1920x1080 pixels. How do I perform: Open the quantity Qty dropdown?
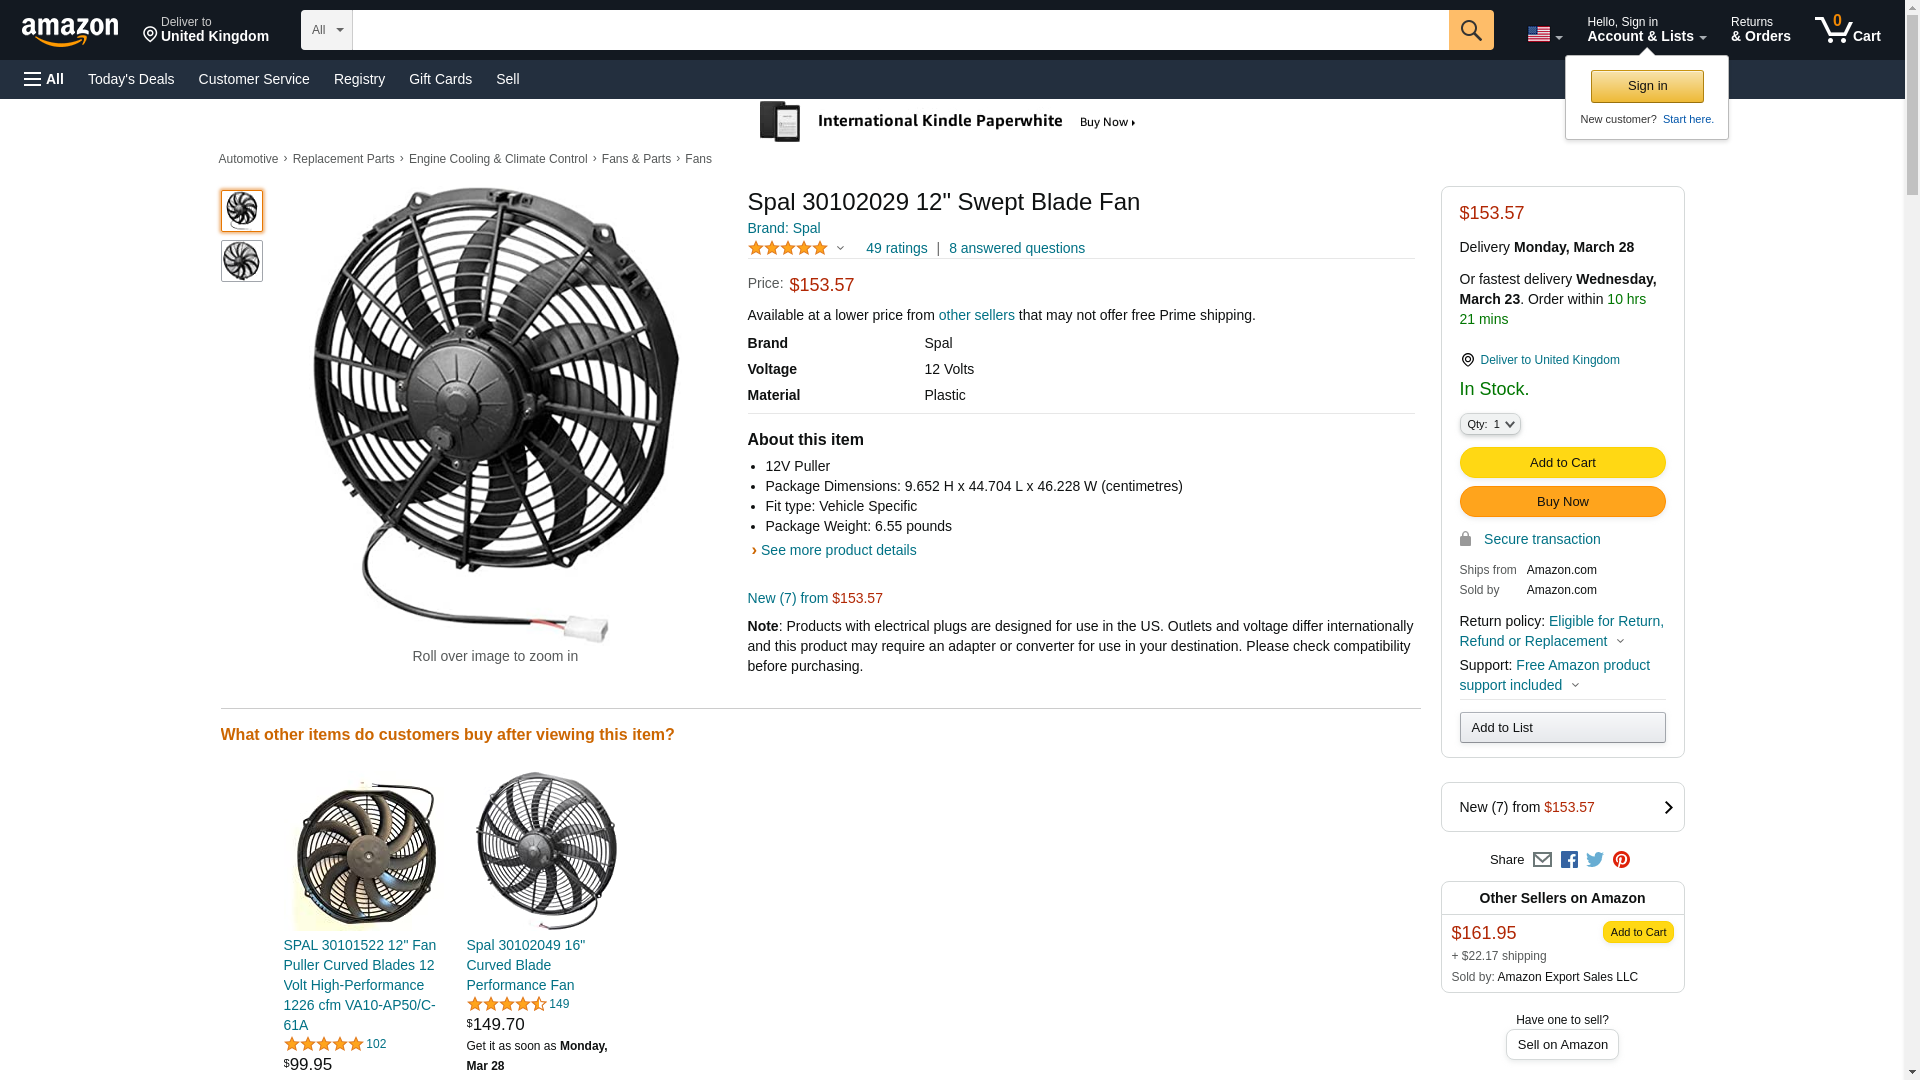[x=1489, y=424]
